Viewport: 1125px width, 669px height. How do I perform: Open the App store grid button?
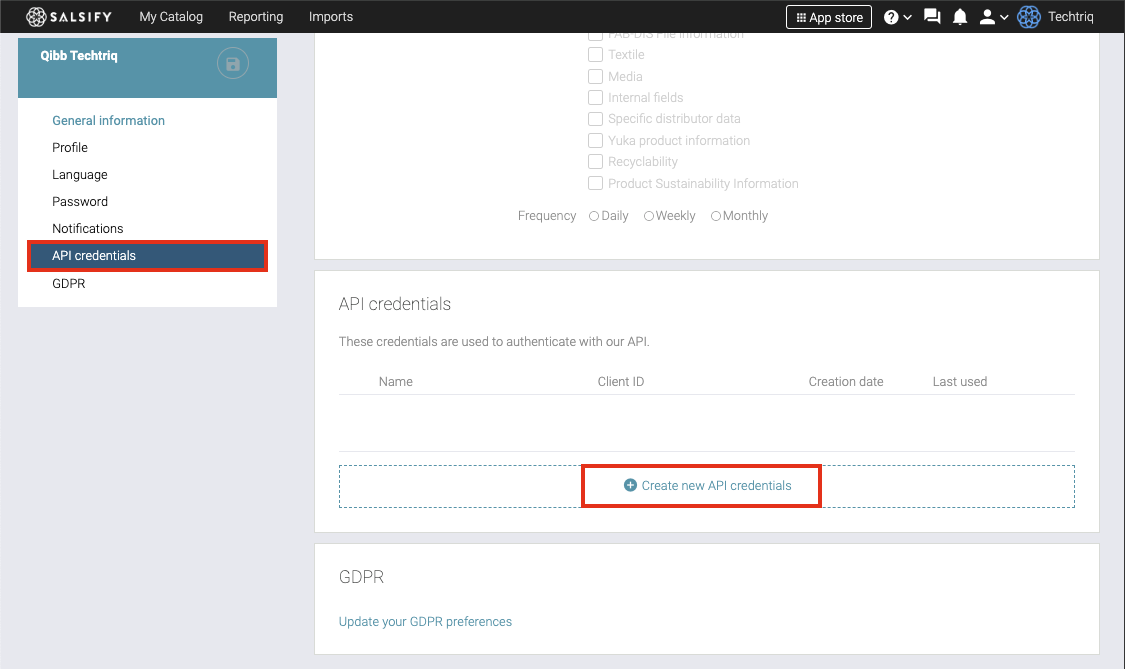pos(828,17)
